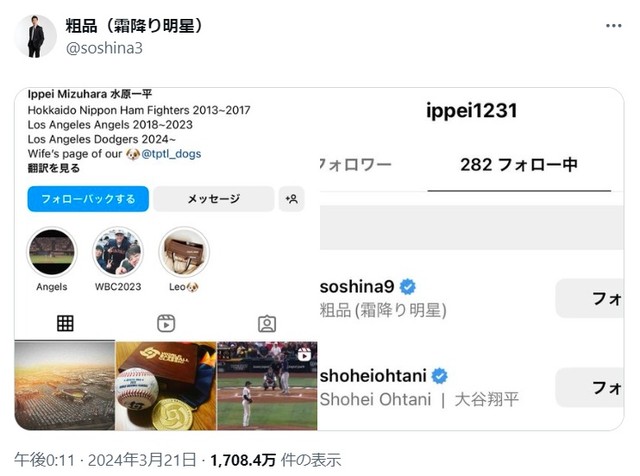Image resolution: width=640 pixels, height=476 pixels.
Task: Open the Angels story highlight
Action: [x=52, y=252]
